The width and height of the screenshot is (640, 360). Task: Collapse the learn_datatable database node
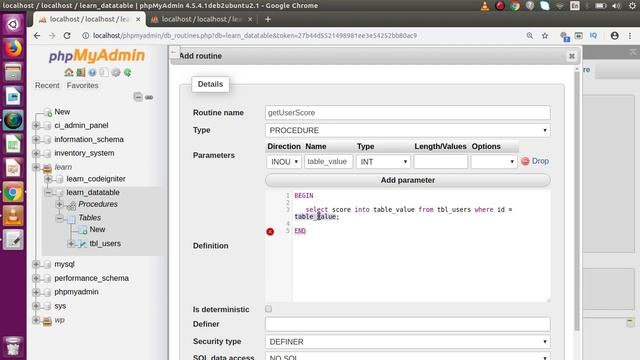[48, 192]
